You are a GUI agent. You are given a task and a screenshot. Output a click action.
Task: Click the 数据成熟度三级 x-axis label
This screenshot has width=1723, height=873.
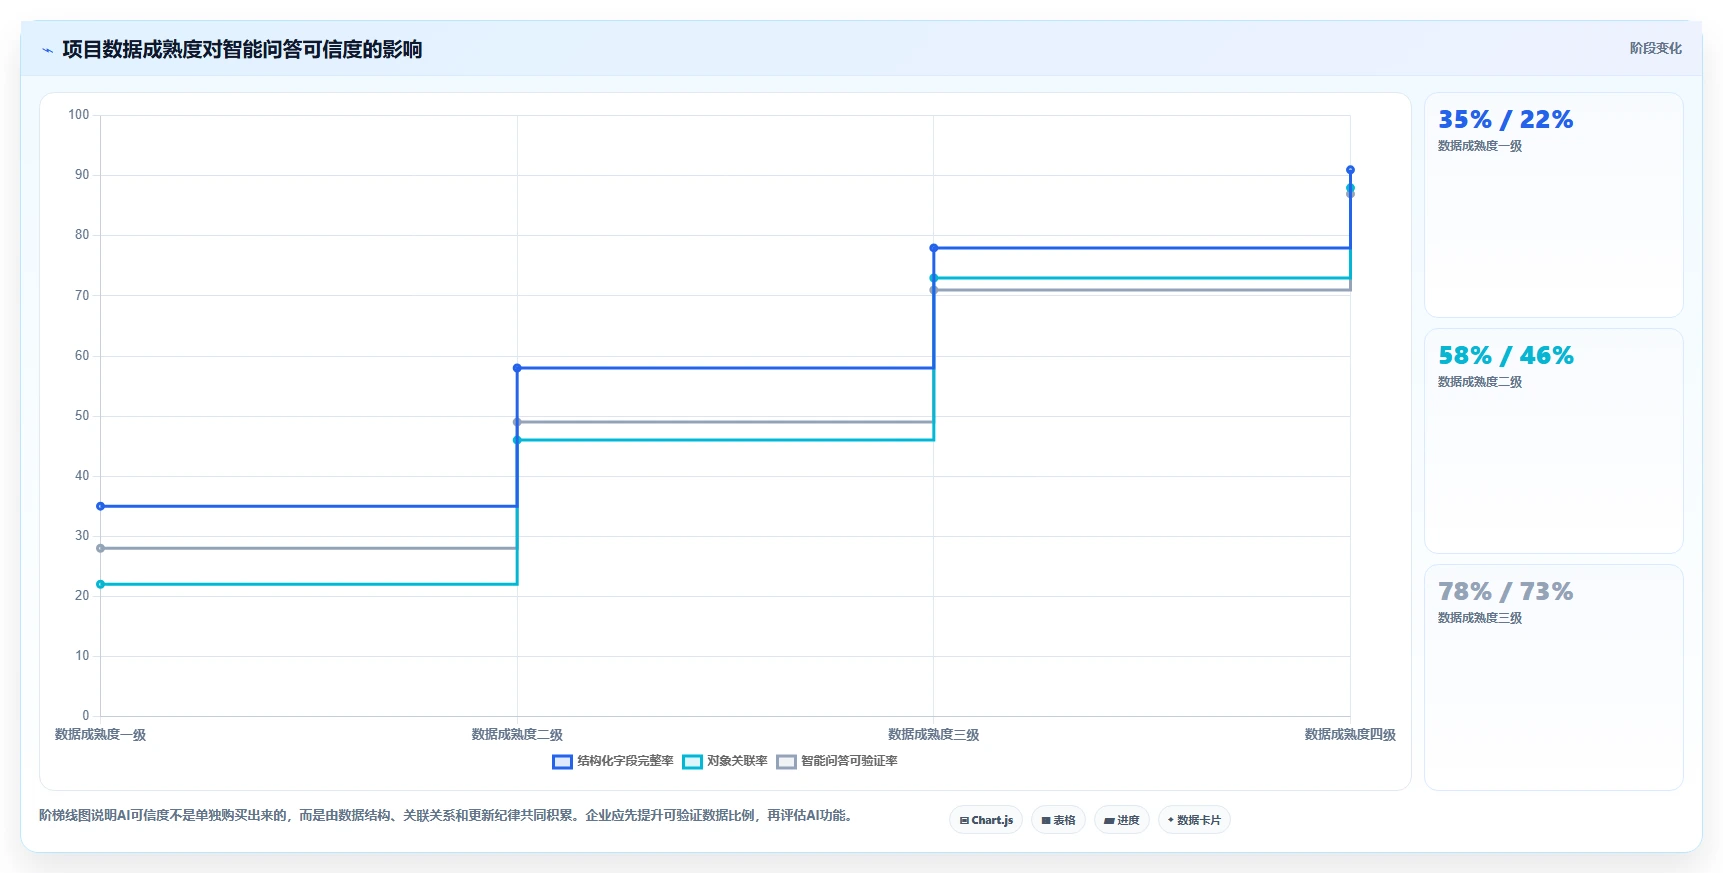(934, 735)
